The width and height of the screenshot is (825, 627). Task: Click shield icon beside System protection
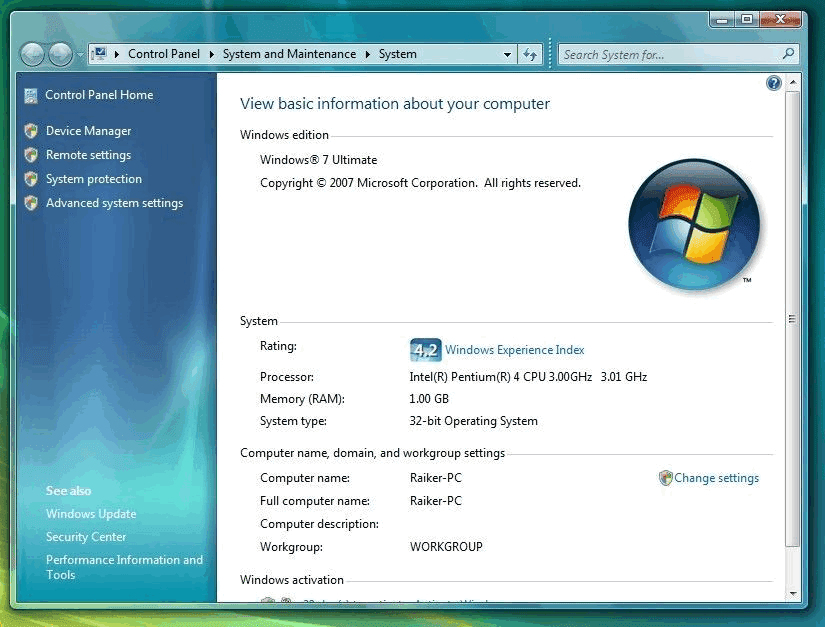[x=31, y=179]
